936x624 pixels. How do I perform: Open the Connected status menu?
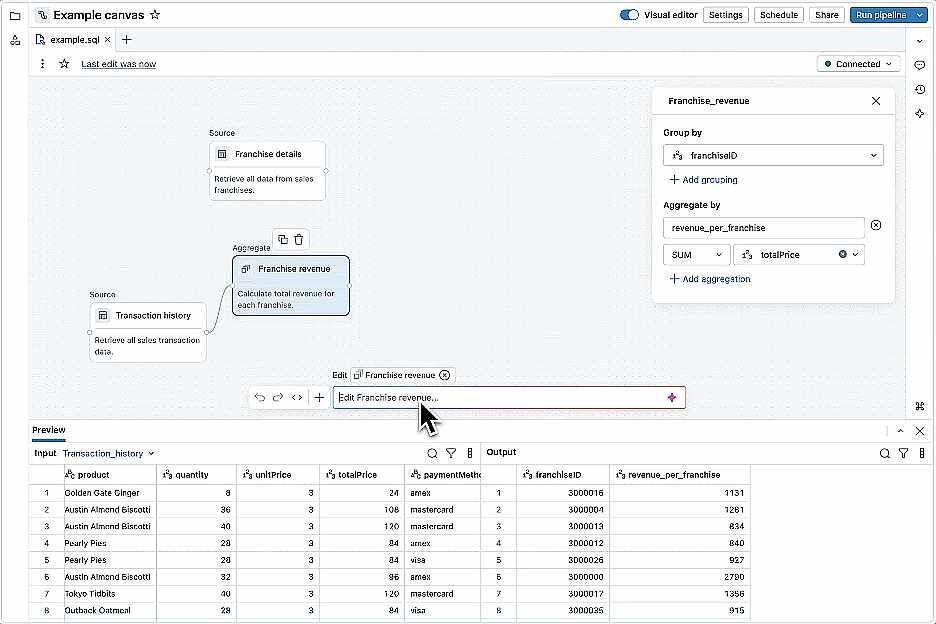tap(858, 63)
